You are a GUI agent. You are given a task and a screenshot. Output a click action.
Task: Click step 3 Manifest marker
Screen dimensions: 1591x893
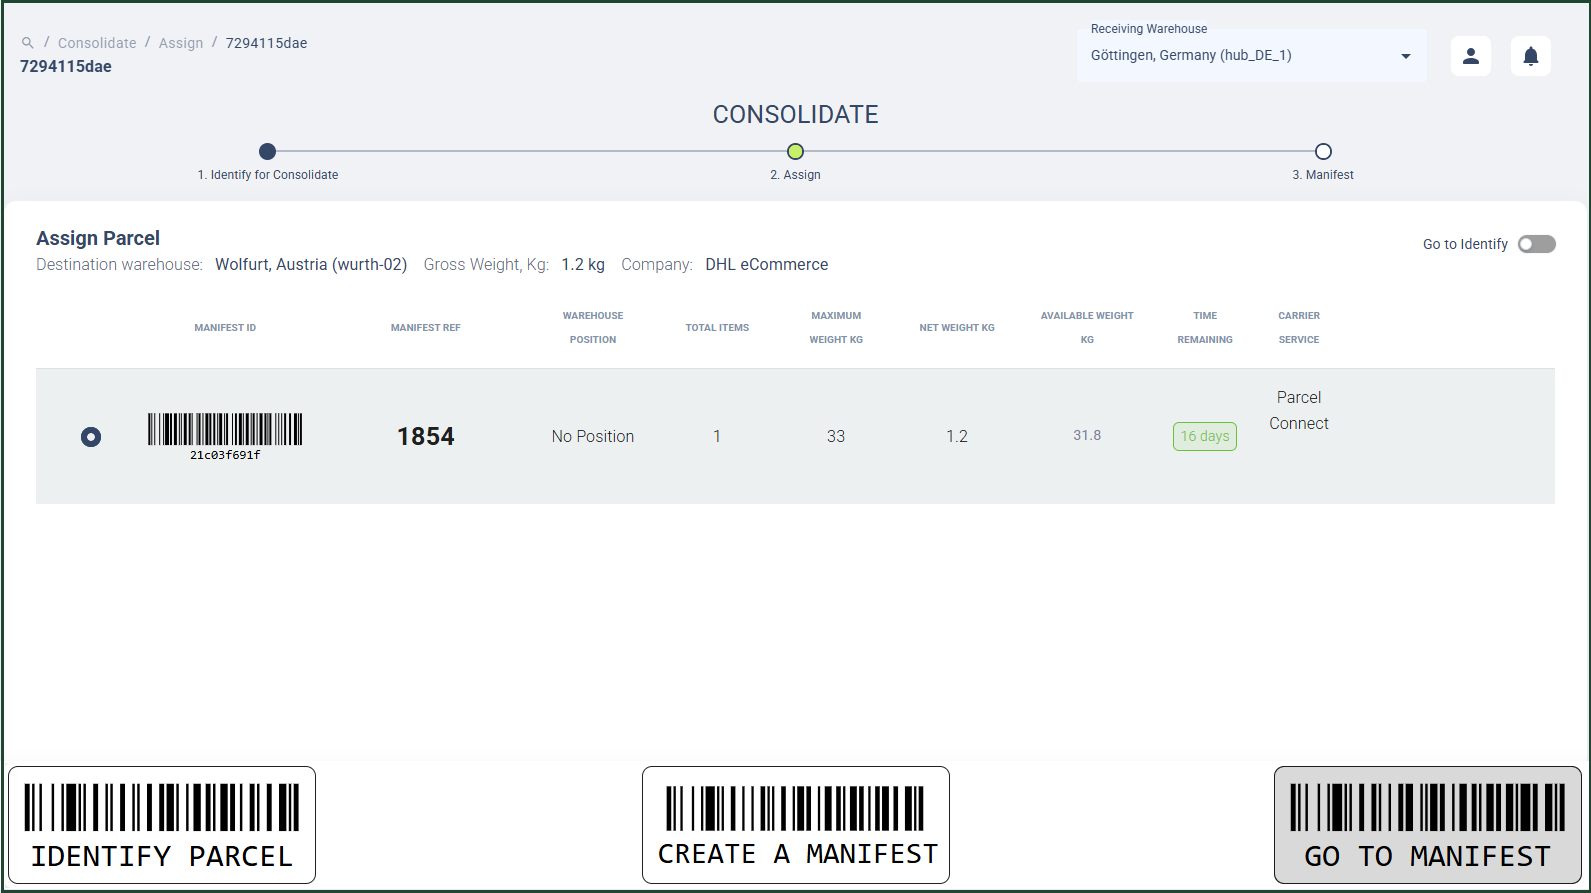coord(1323,152)
